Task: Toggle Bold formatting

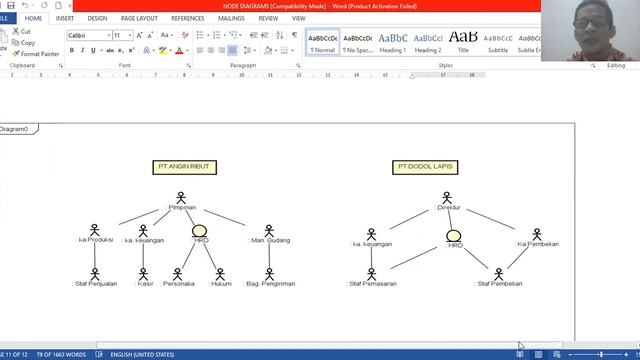Action: [x=72, y=51]
